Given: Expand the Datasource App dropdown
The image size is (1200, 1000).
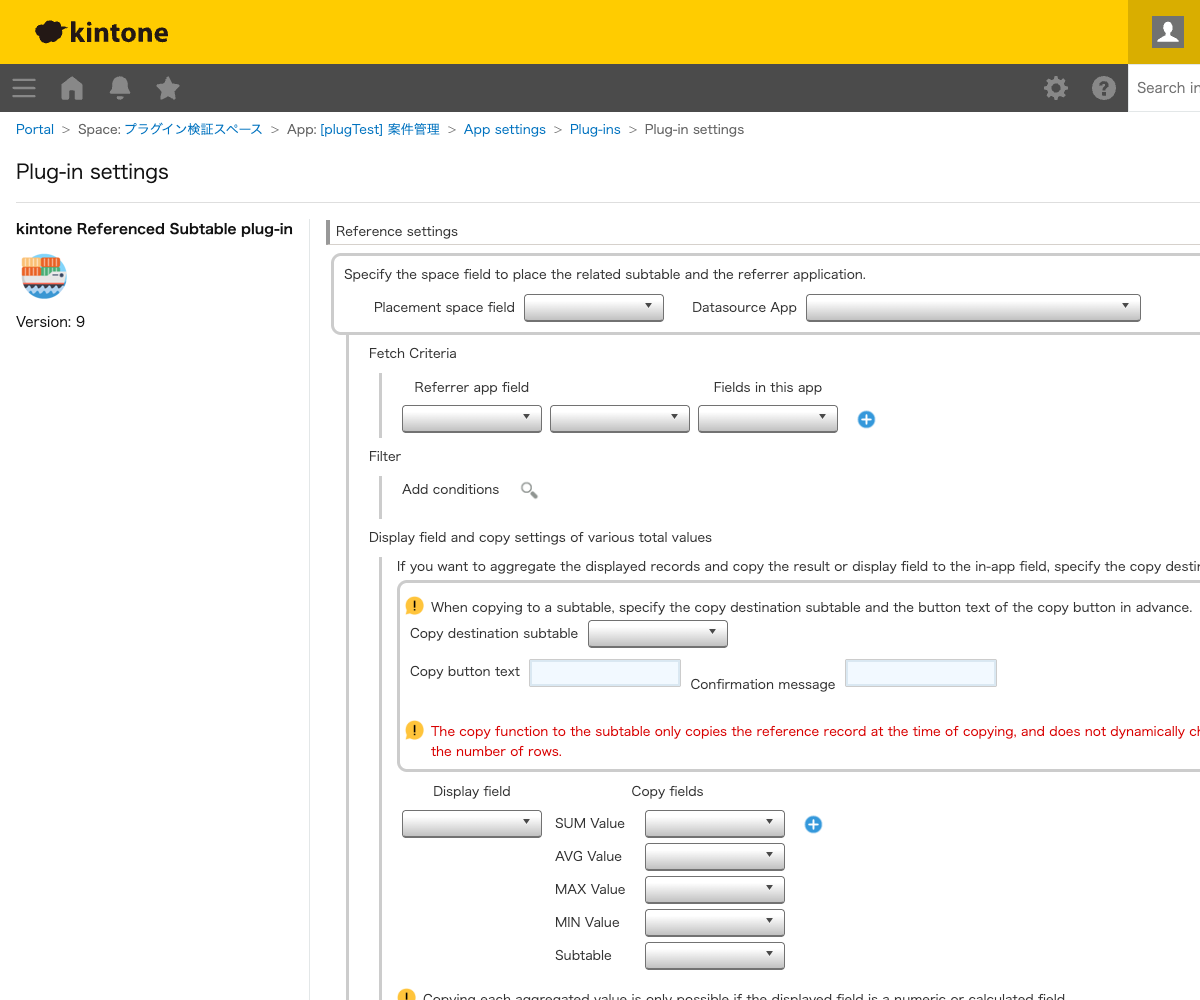Looking at the screenshot, I should pyautogui.click(x=973, y=308).
